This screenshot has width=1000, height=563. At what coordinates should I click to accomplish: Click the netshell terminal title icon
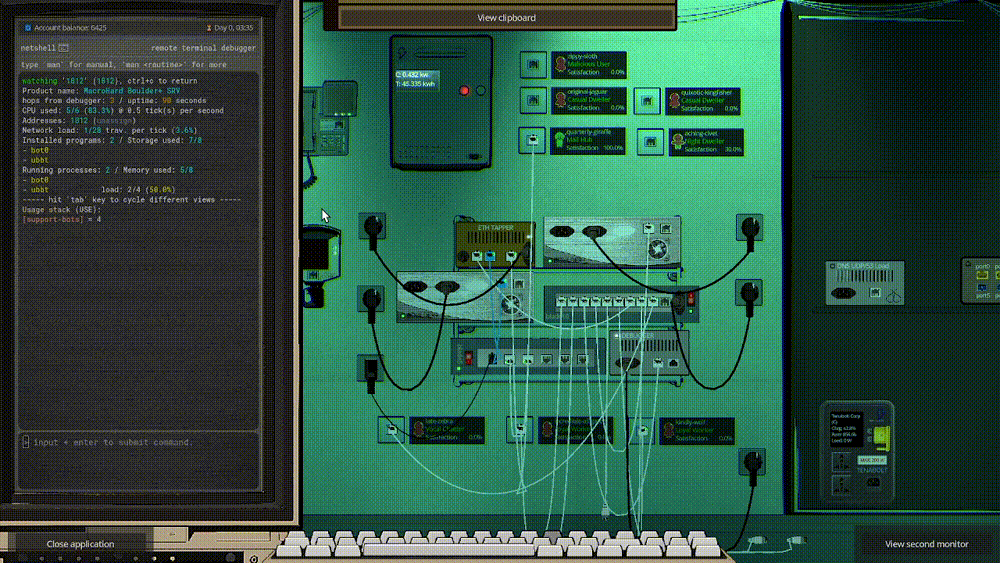(x=63, y=48)
